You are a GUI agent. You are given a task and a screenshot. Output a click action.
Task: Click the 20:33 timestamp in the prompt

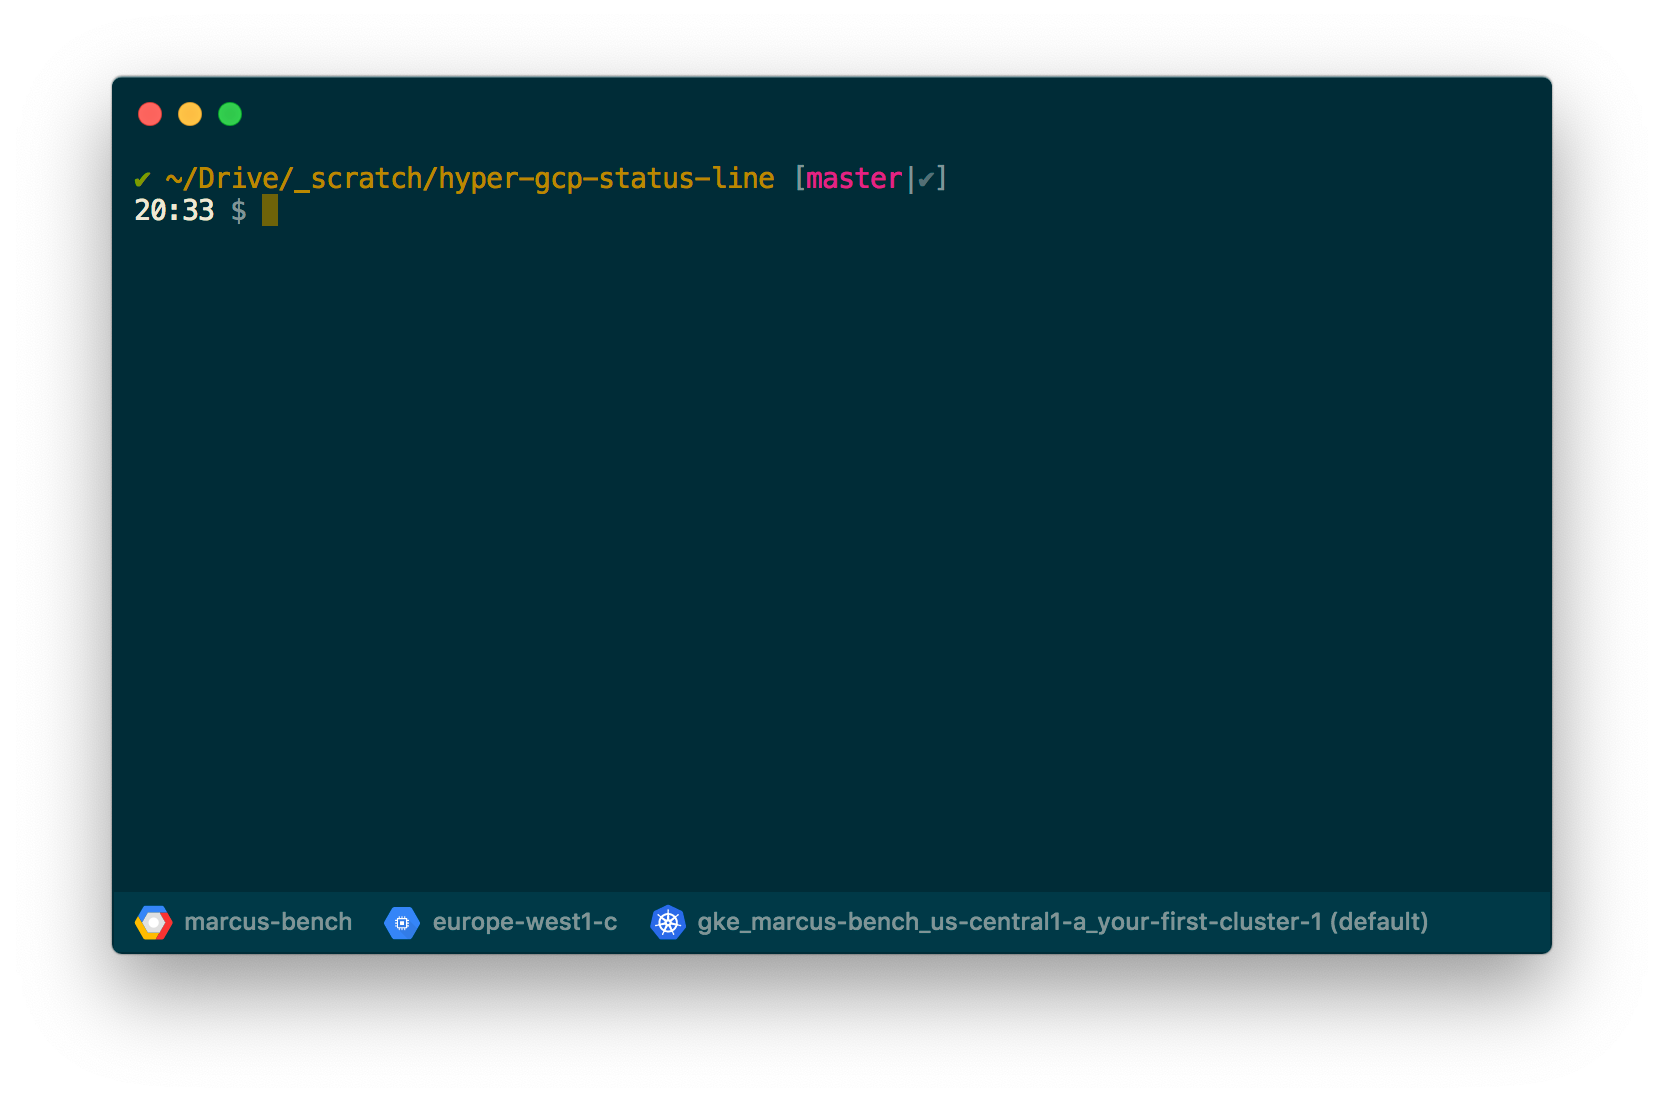(x=174, y=211)
